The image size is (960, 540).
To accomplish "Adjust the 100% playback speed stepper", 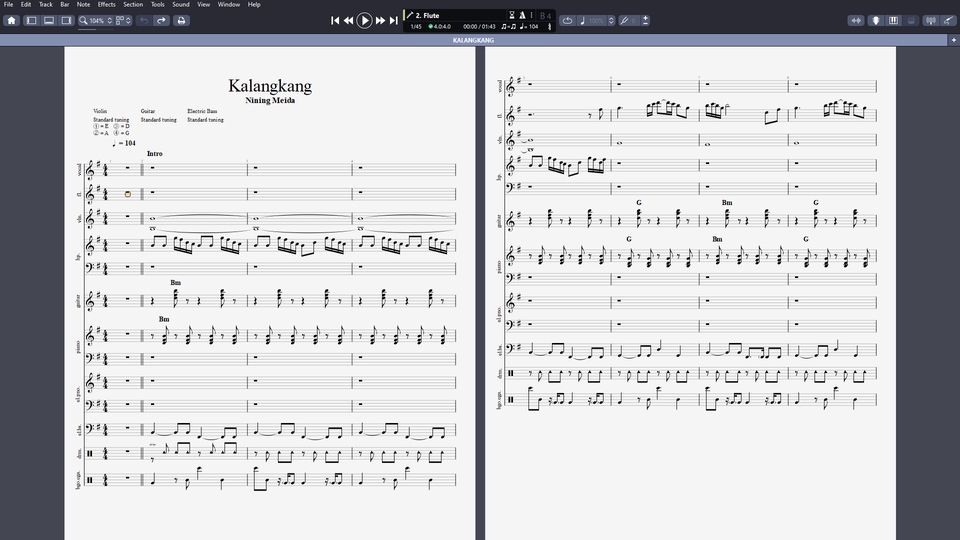I will click(x=611, y=20).
